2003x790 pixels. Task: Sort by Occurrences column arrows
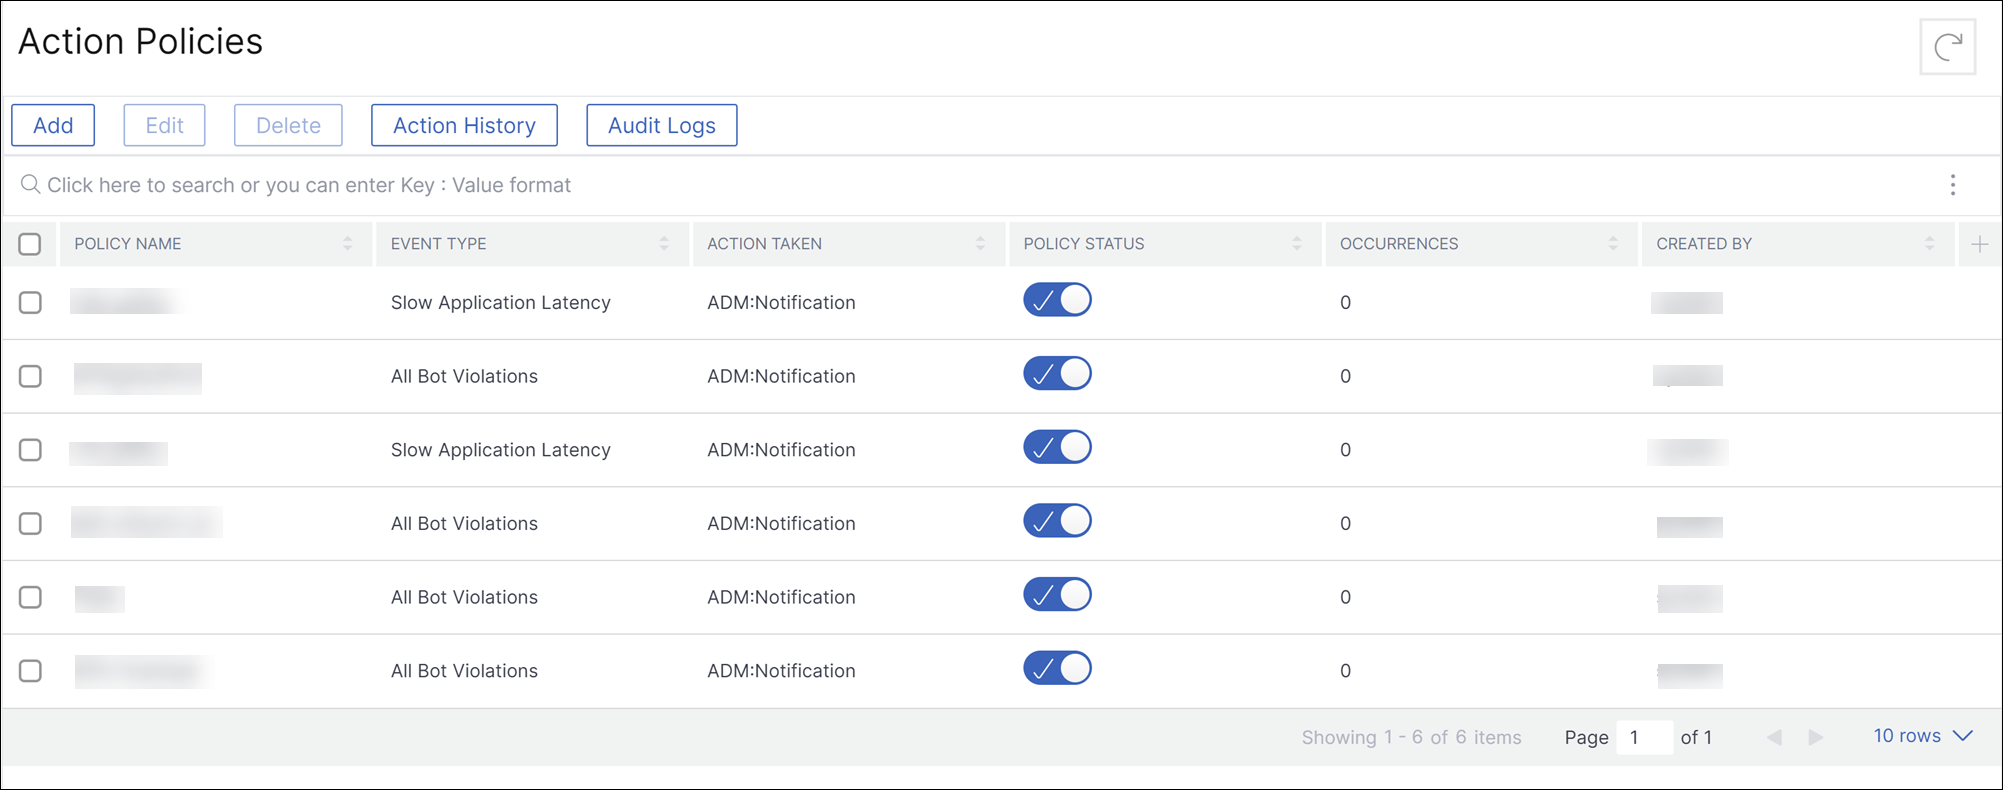[x=1613, y=244]
